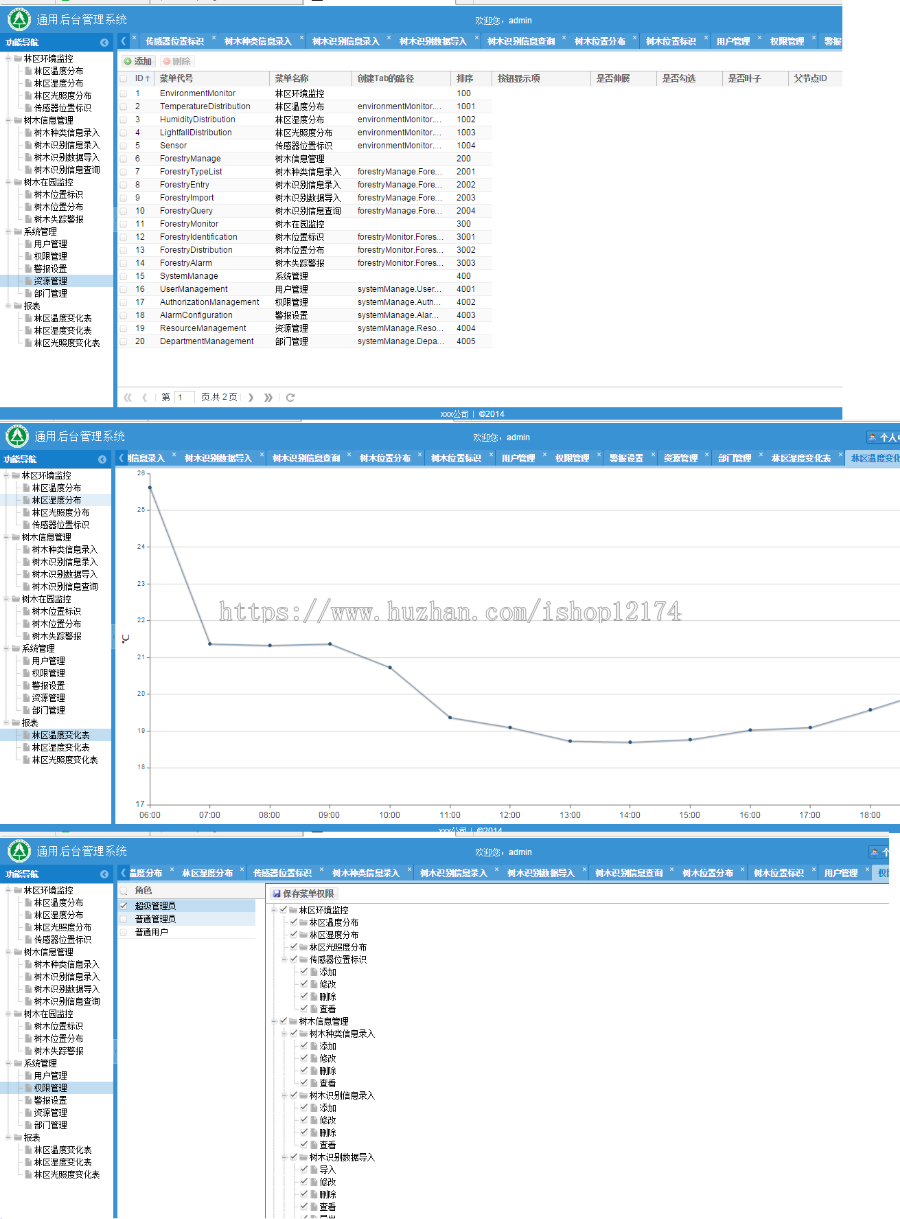Open 个人中心 in the temperature chart screen header
This screenshot has width=900, height=1219.
(x=883, y=437)
